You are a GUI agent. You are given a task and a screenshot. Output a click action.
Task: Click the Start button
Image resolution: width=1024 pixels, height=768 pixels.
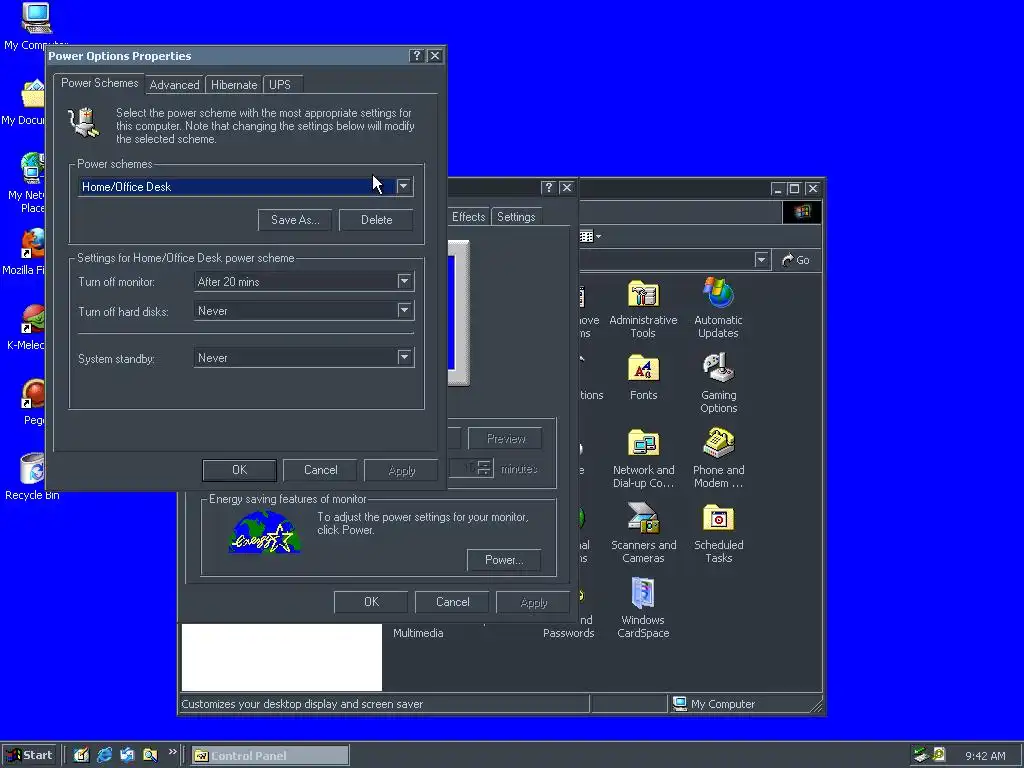31,755
